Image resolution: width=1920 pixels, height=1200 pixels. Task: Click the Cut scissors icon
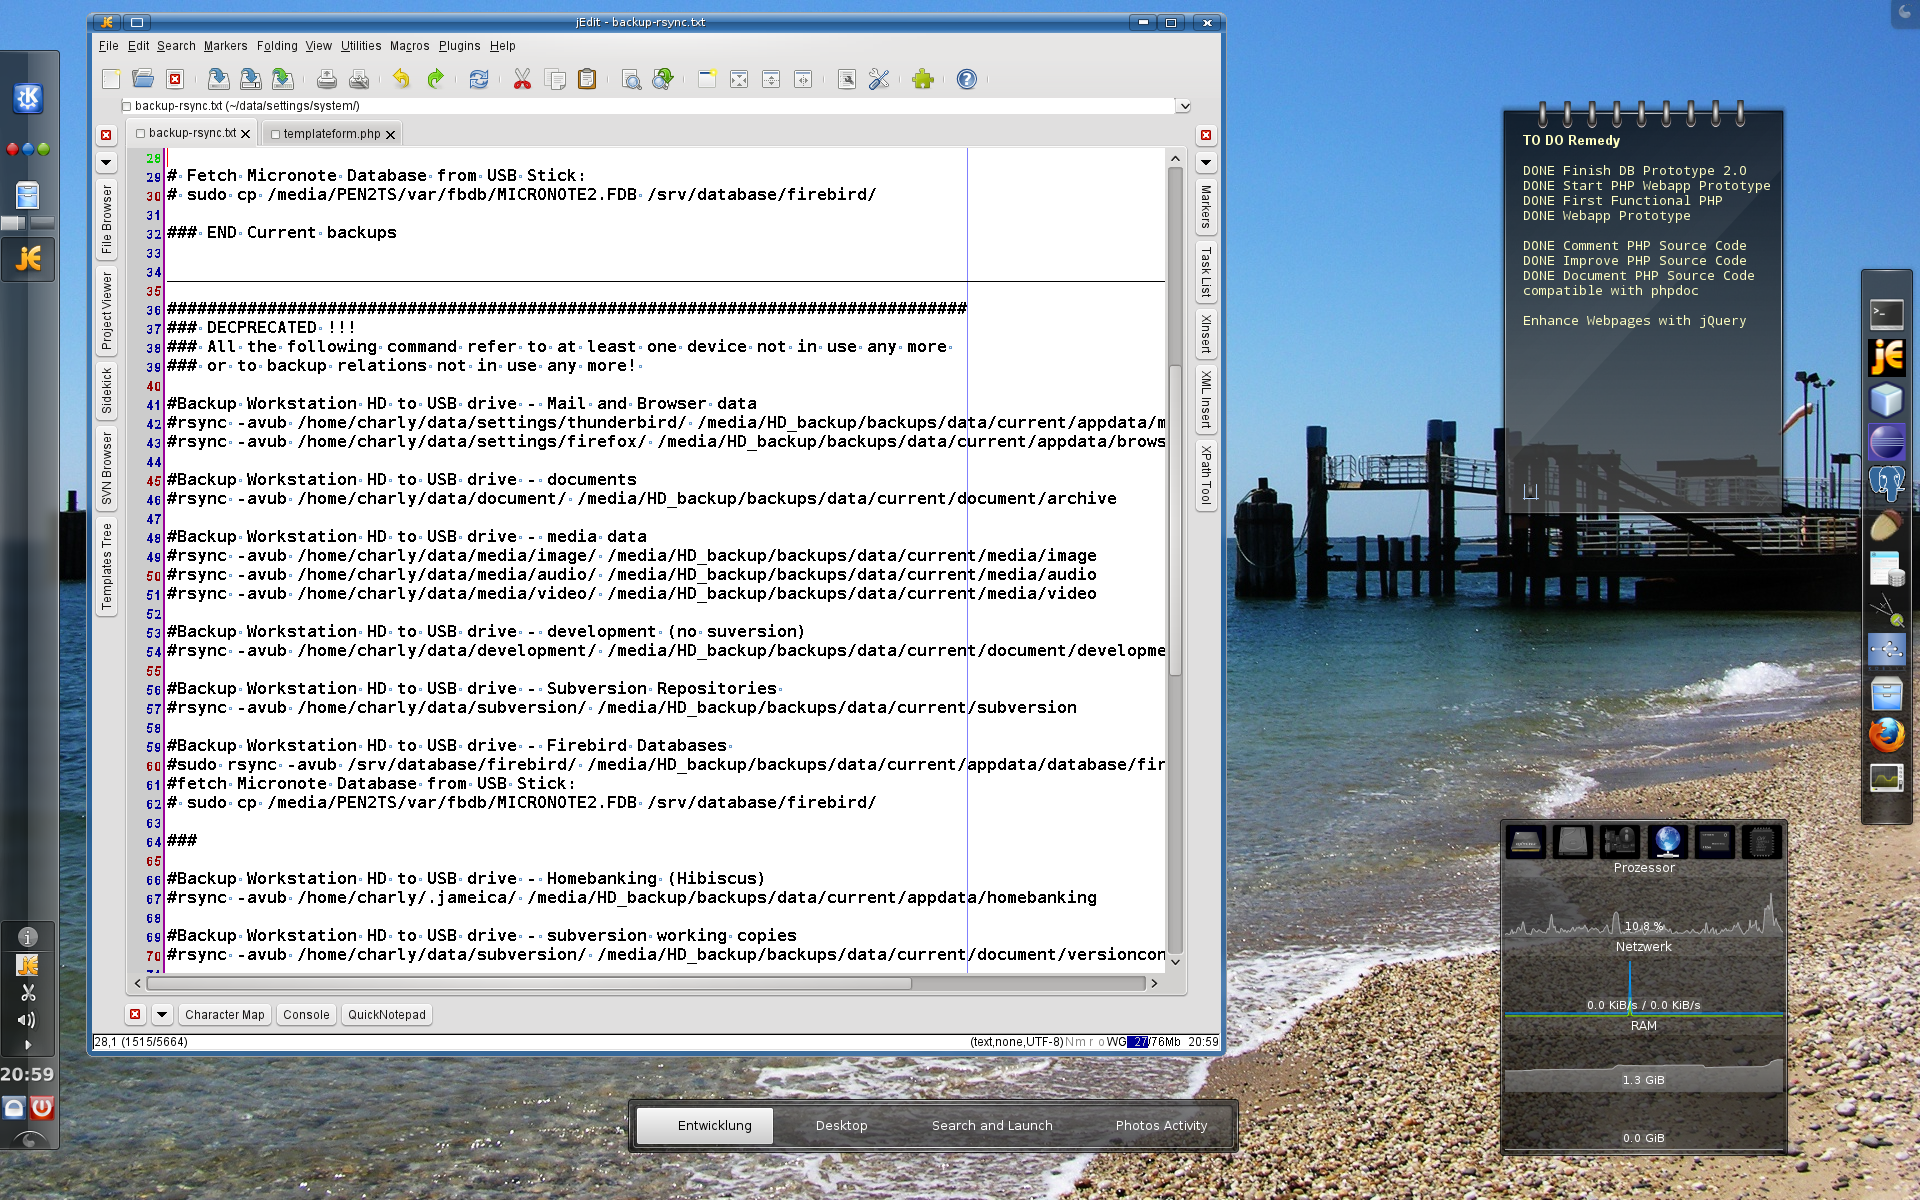(x=522, y=79)
